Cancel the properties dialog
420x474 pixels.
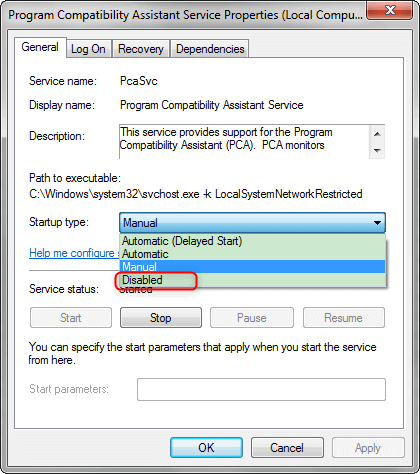point(287,448)
